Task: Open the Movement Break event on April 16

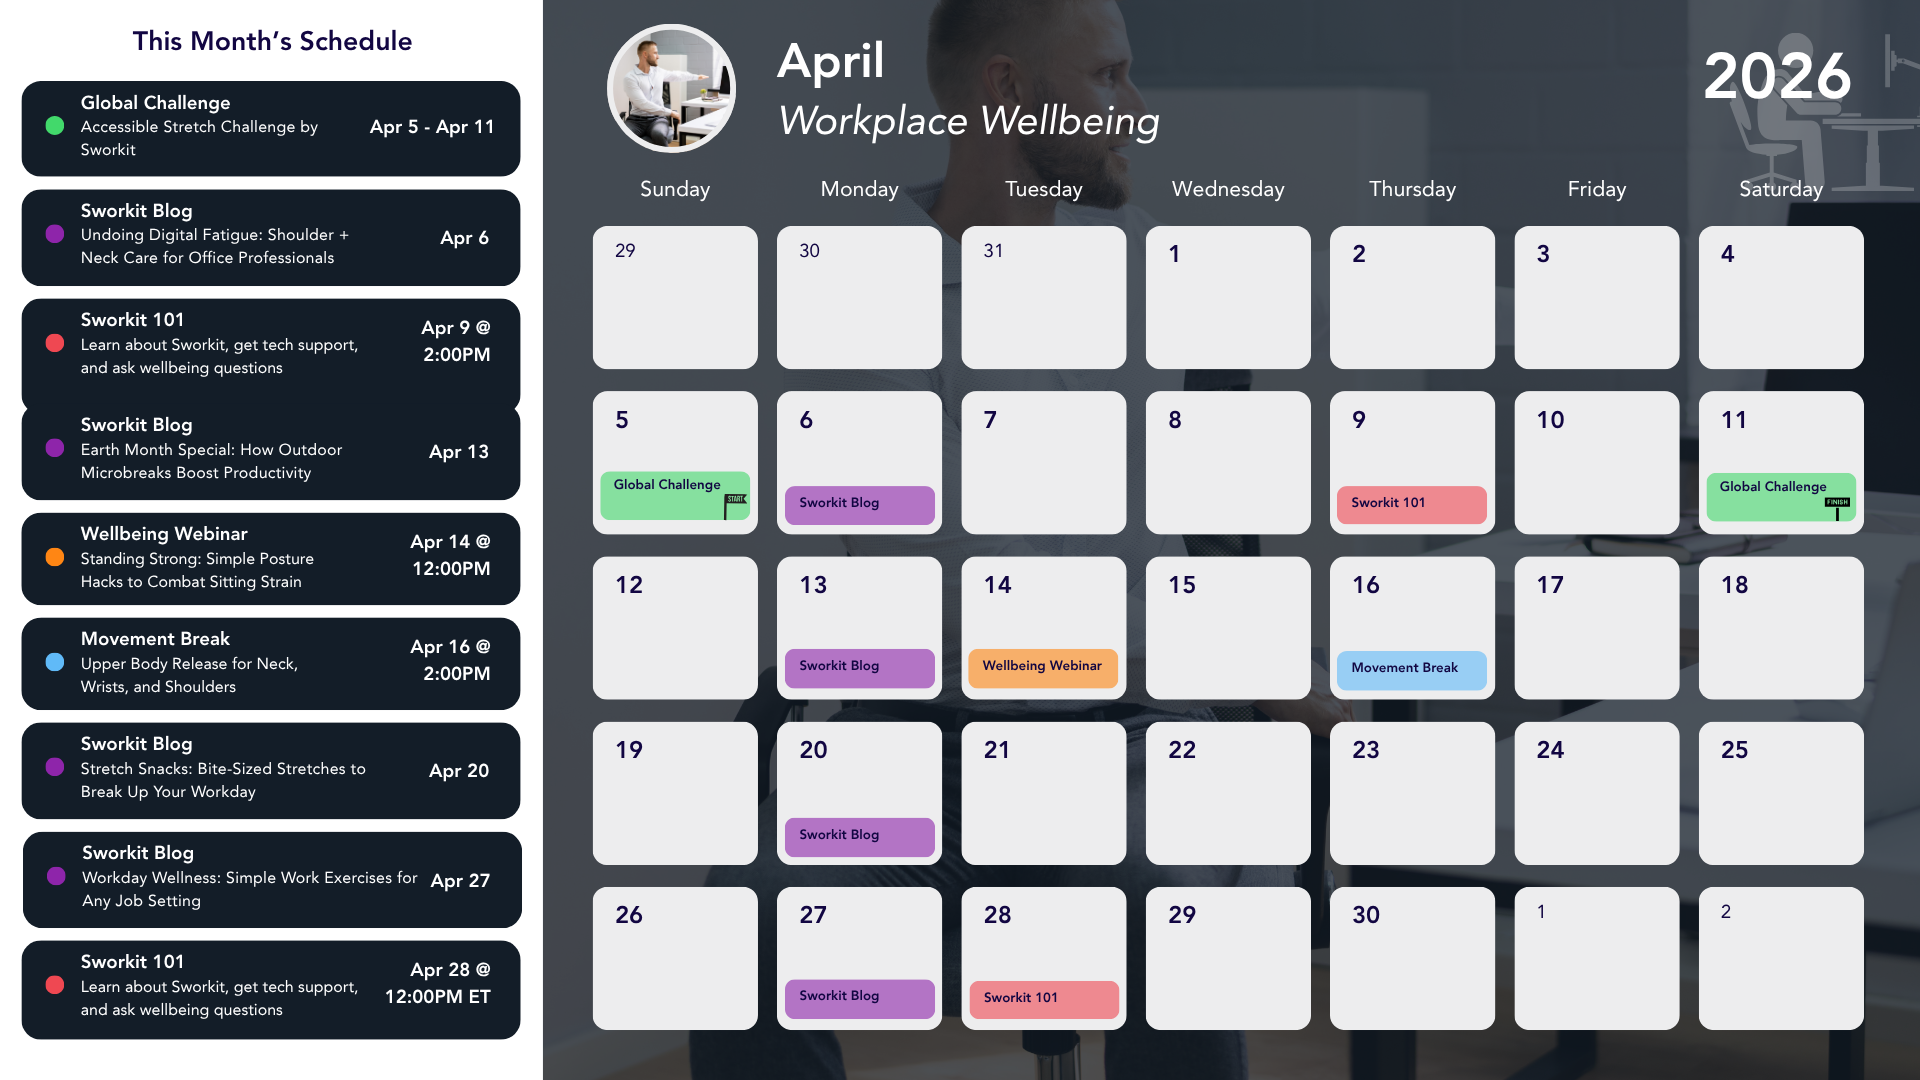Action: [1411, 669]
